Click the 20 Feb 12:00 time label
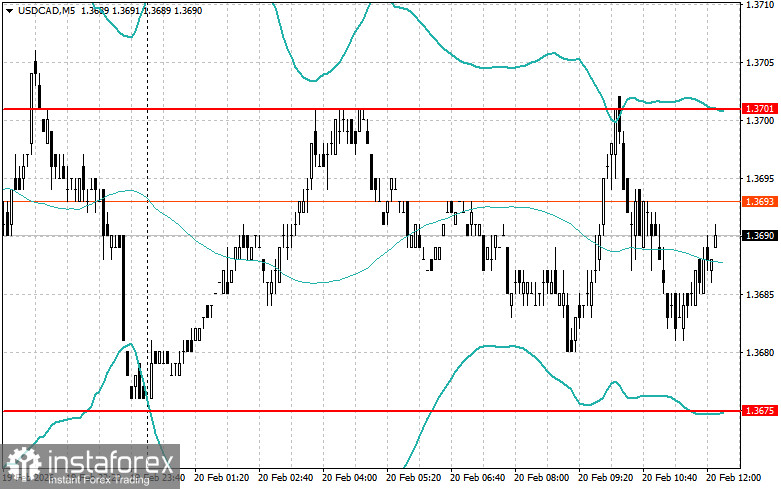This screenshot has height=489, width=781. click(734, 478)
